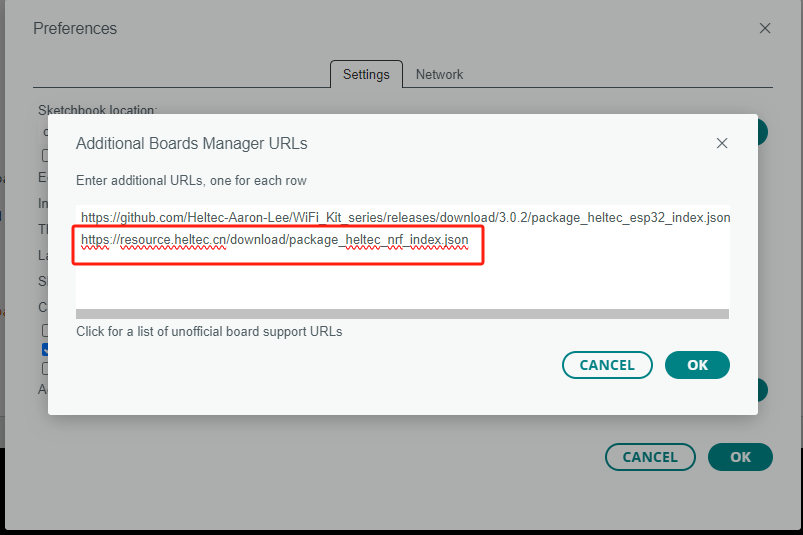The width and height of the screenshot is (803, 535).
Task: Click OK at bottom of Preferences window
Action: click(x=740, y=457)
